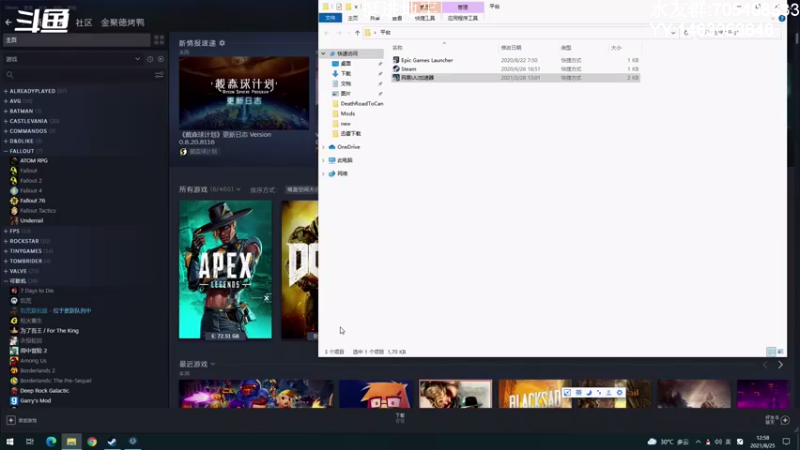Open Chrome from taskbar
The height and width of the screenshot is (450, 800).
(92, 441)
